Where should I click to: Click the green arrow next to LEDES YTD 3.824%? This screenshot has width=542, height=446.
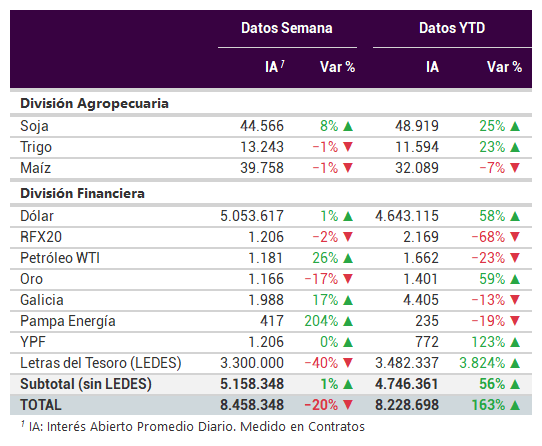click(x=515, y=363)
